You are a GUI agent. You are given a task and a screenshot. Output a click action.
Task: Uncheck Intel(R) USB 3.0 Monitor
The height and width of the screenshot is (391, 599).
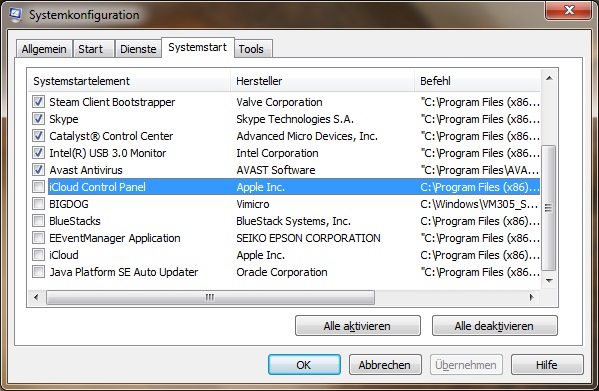[38, 153]
